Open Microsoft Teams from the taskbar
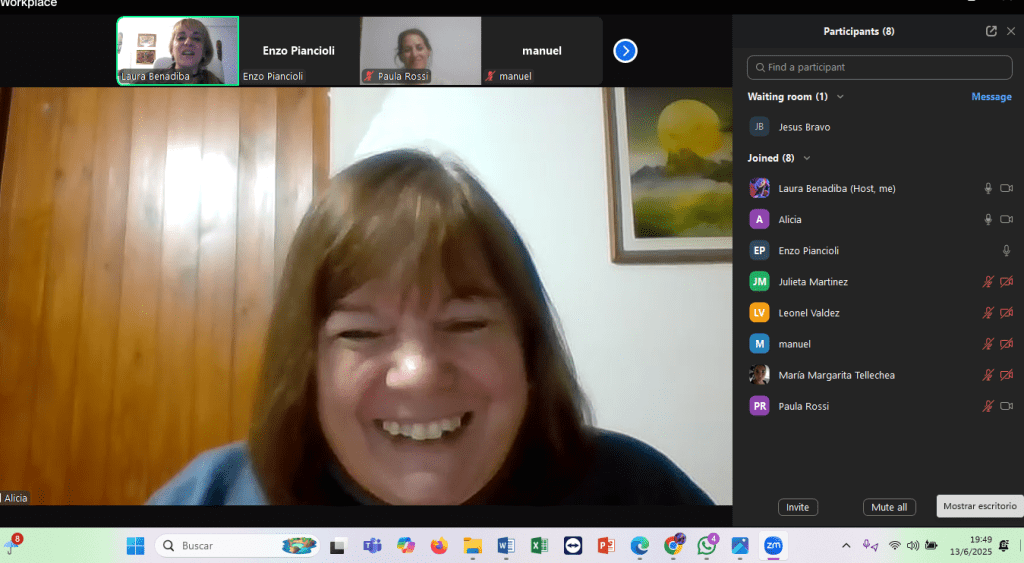The image size is (1024, 563). (x=371, y=546)
